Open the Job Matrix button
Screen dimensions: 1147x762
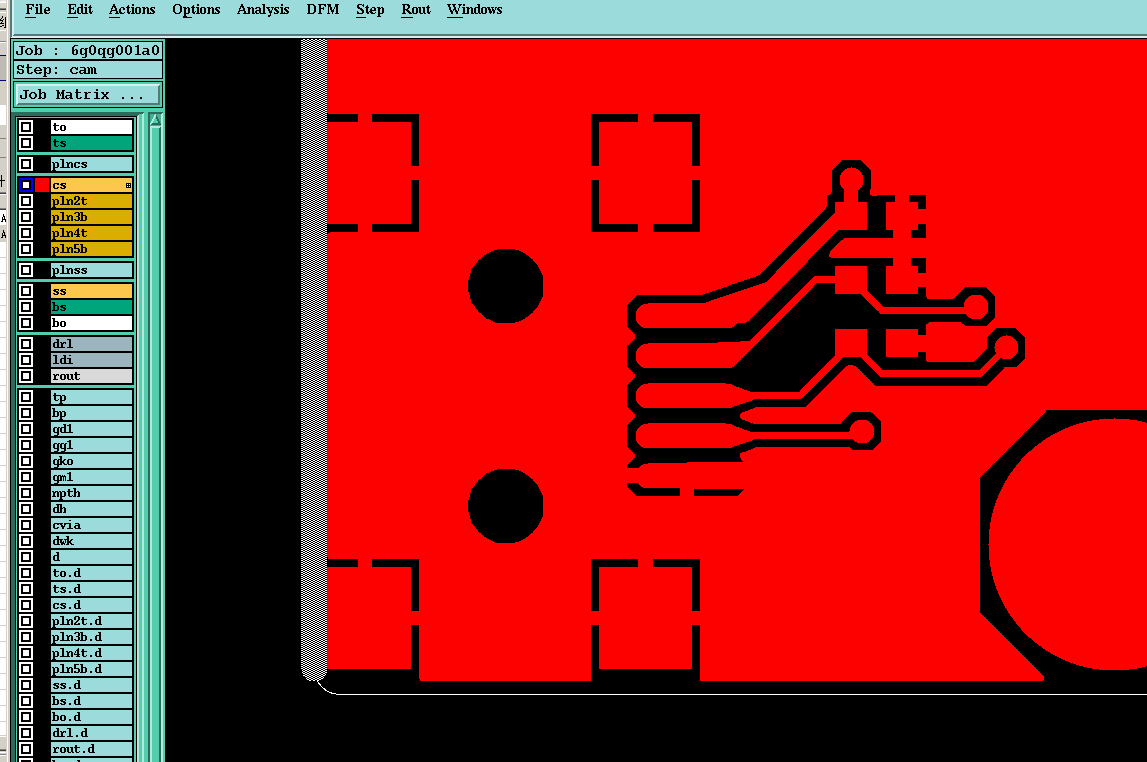[x=88, y=94]
